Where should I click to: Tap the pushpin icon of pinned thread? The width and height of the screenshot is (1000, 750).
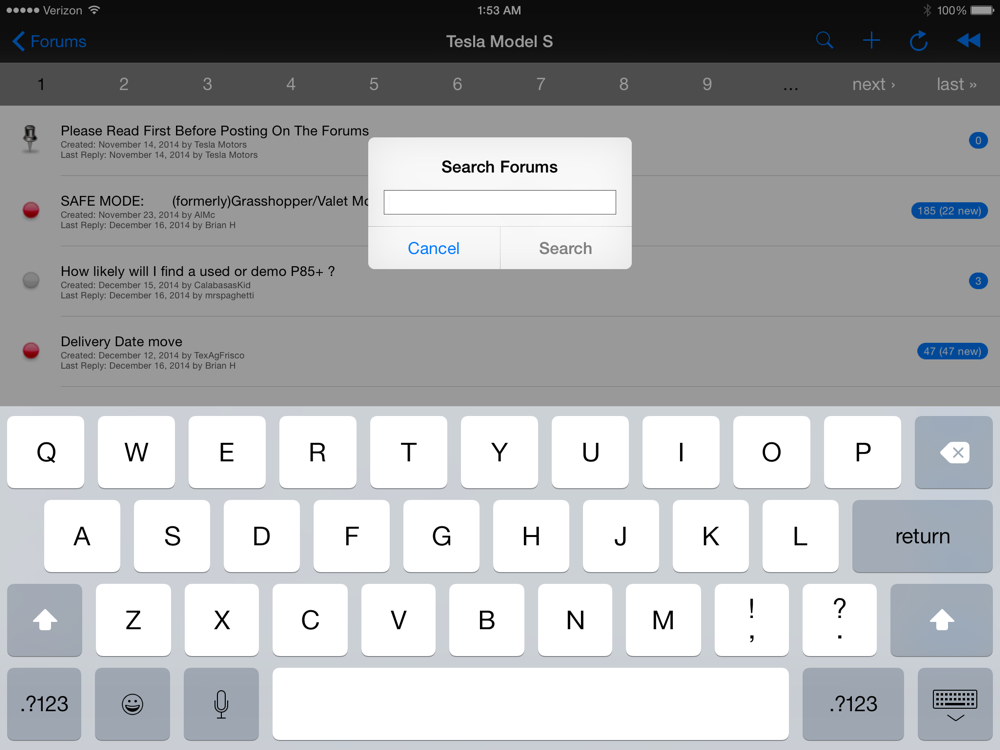pos(30,139)
